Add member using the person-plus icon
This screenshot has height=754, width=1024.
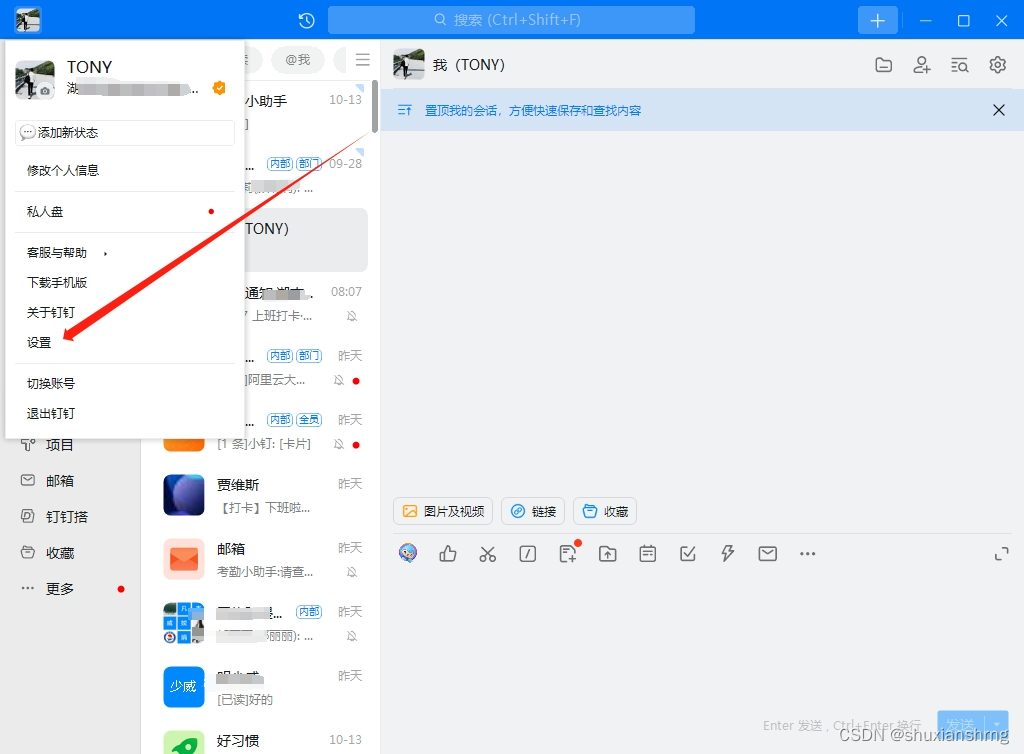click(921, 65)
